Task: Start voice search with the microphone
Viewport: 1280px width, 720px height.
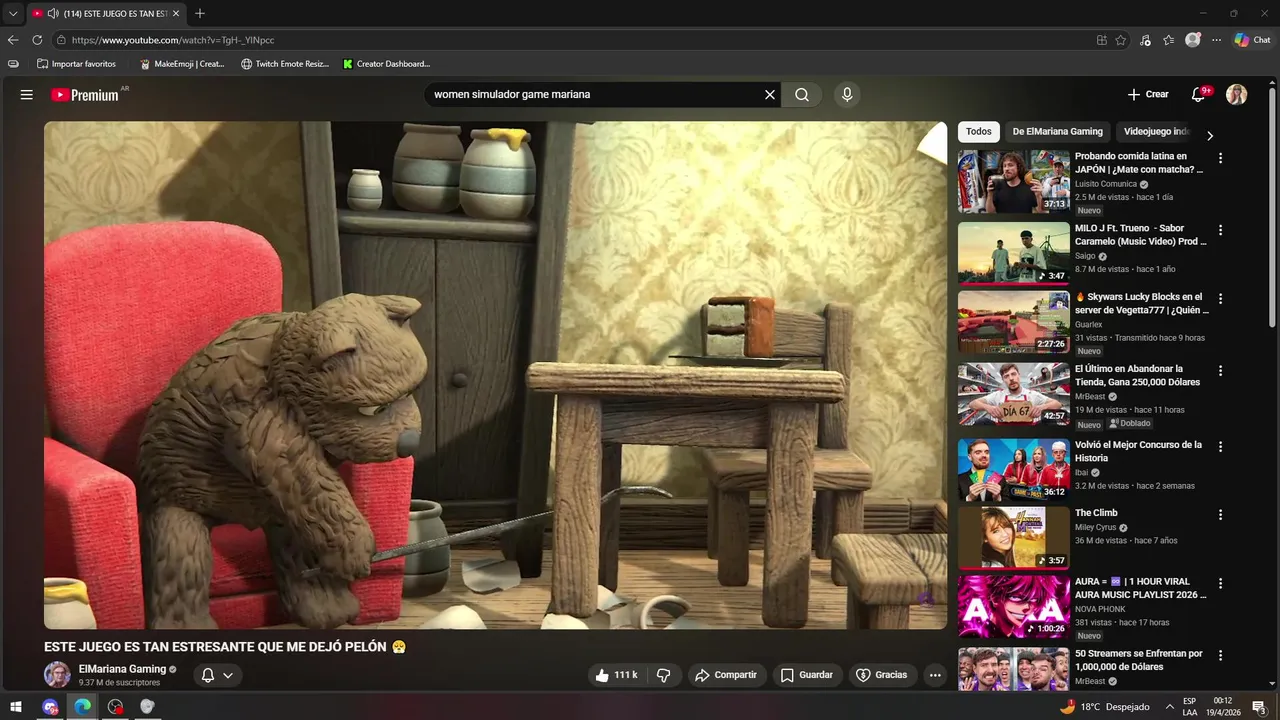Action: [847, 95]
